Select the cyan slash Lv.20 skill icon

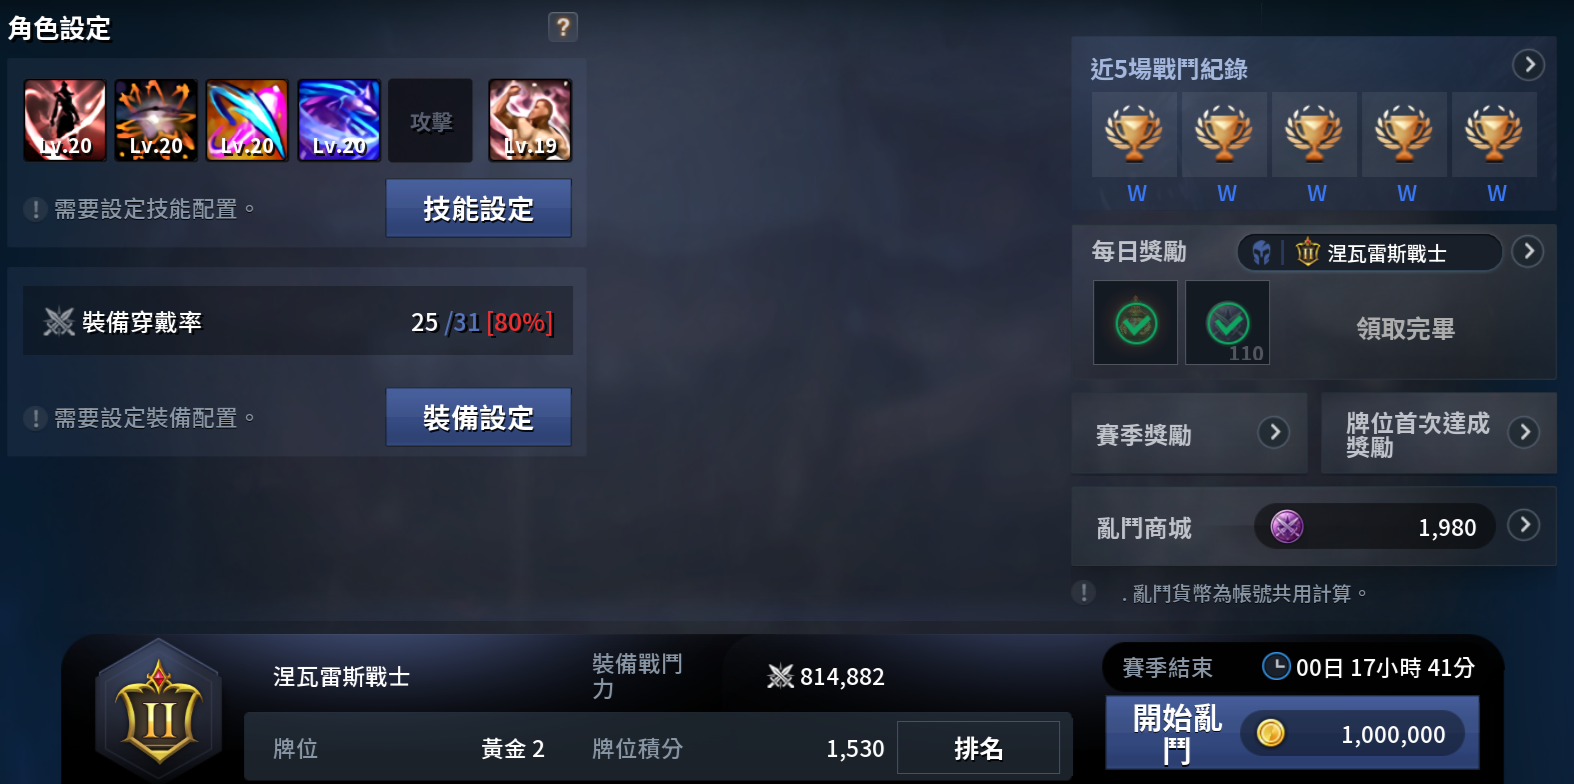[247, 121]
